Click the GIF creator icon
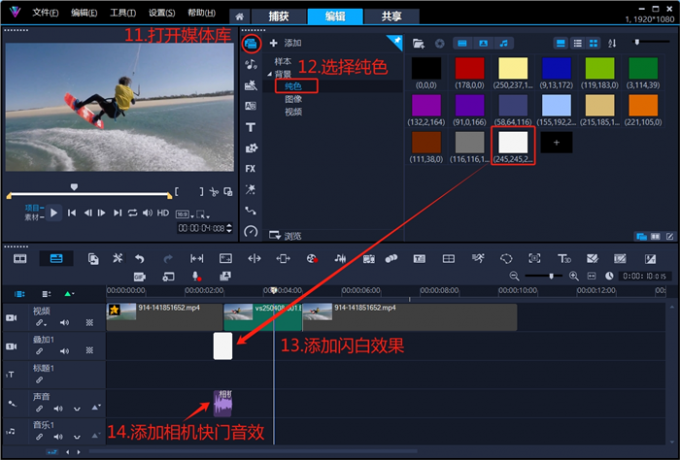The height and width of the screenshot is (460, 680). click(x=140, y=277)
